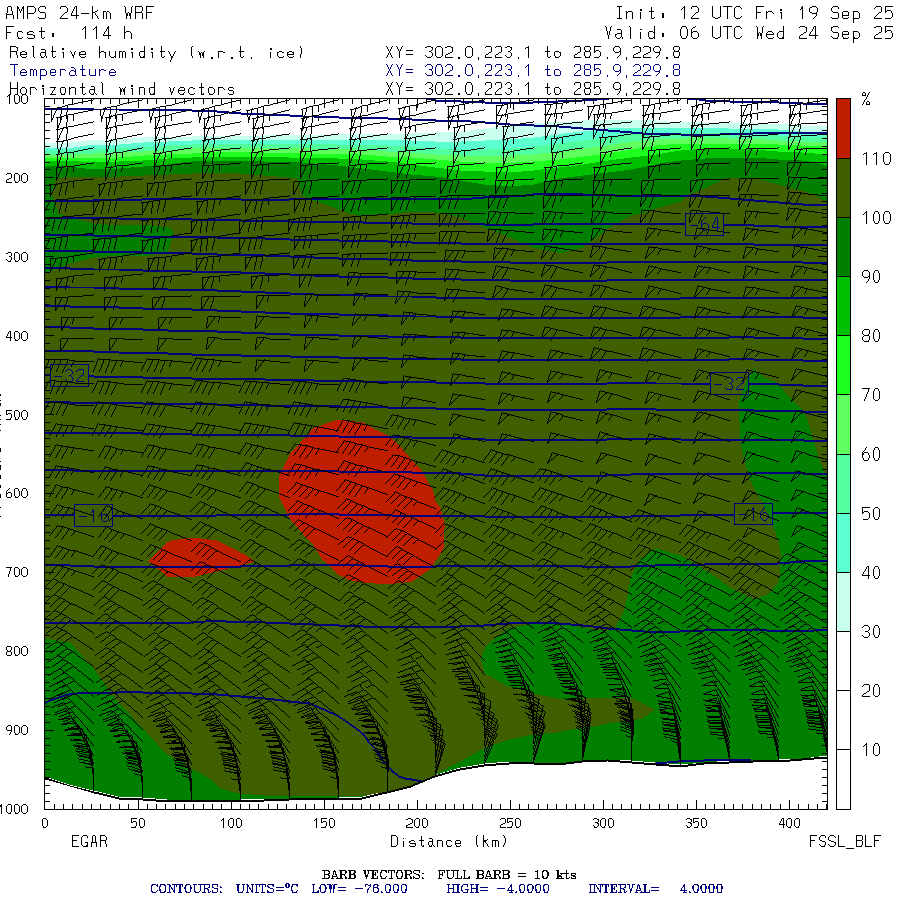The image size is (900, 900).
Task: Click the large red supersaturation region
Action: click(x=360, y=500)
